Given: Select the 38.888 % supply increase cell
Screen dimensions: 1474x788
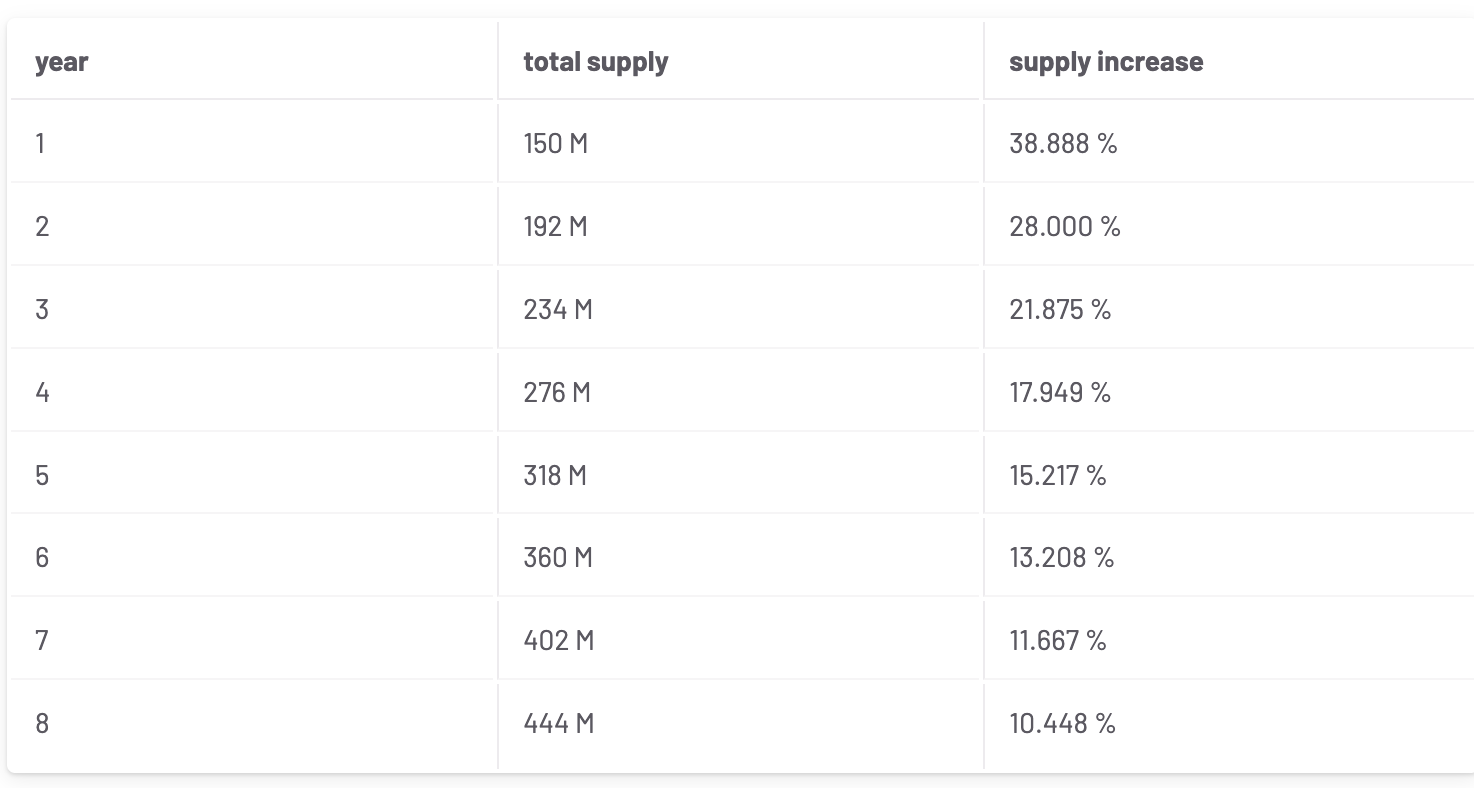Looking at the screenshot, I should (x=1062, y=144).
